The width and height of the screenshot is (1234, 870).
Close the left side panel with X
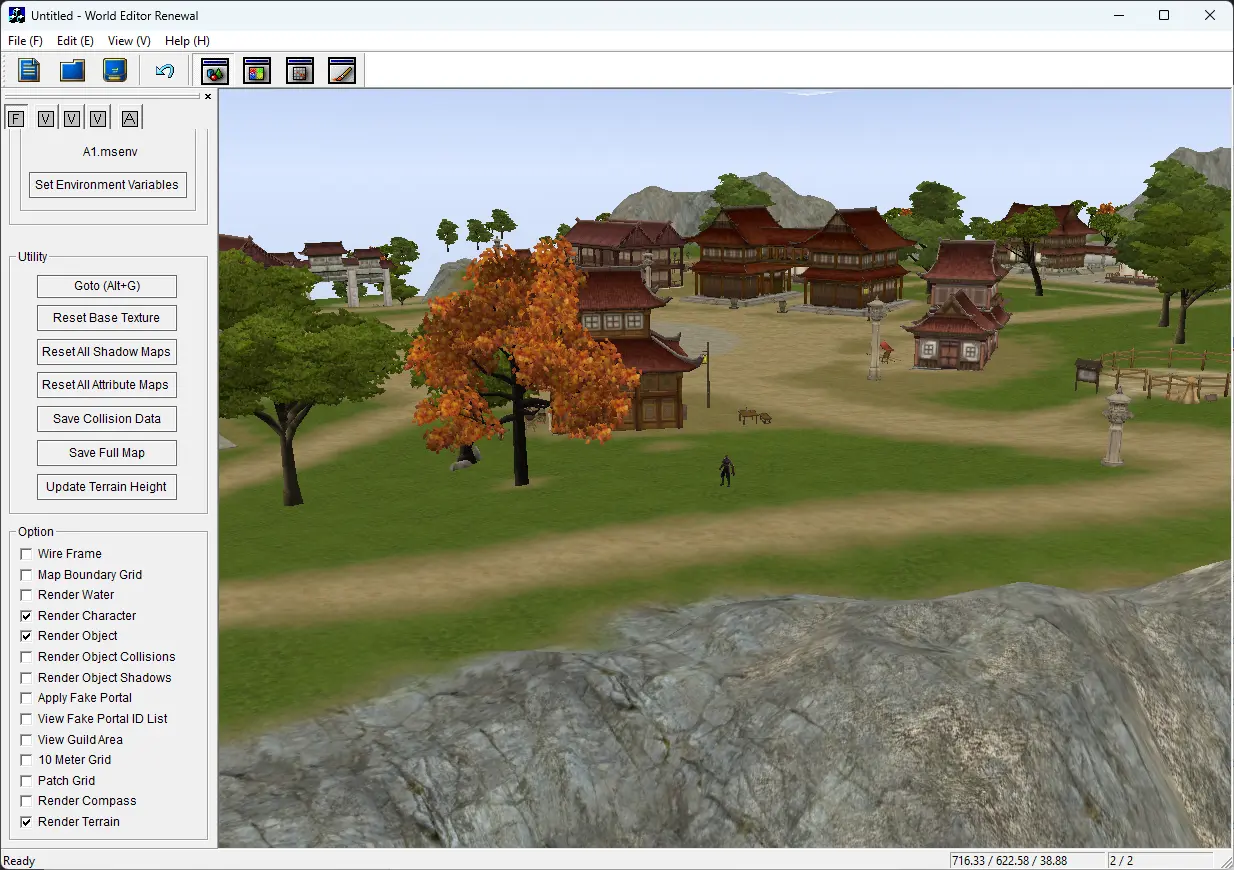click(208, 97)
